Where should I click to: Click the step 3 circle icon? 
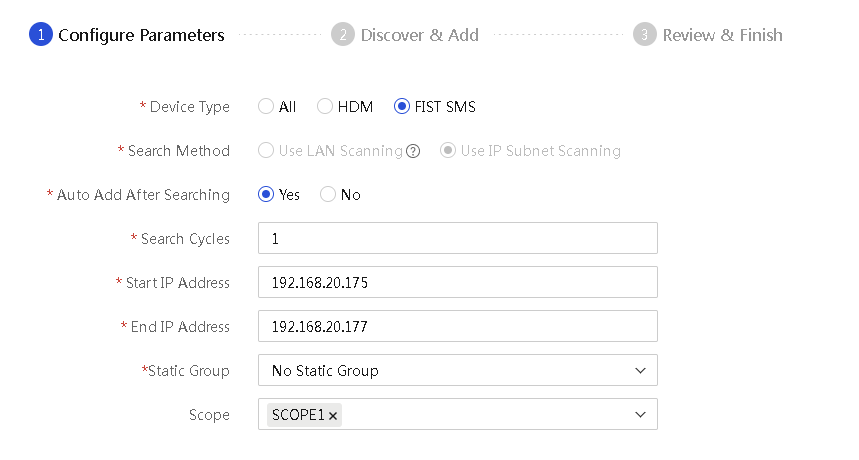645,34
